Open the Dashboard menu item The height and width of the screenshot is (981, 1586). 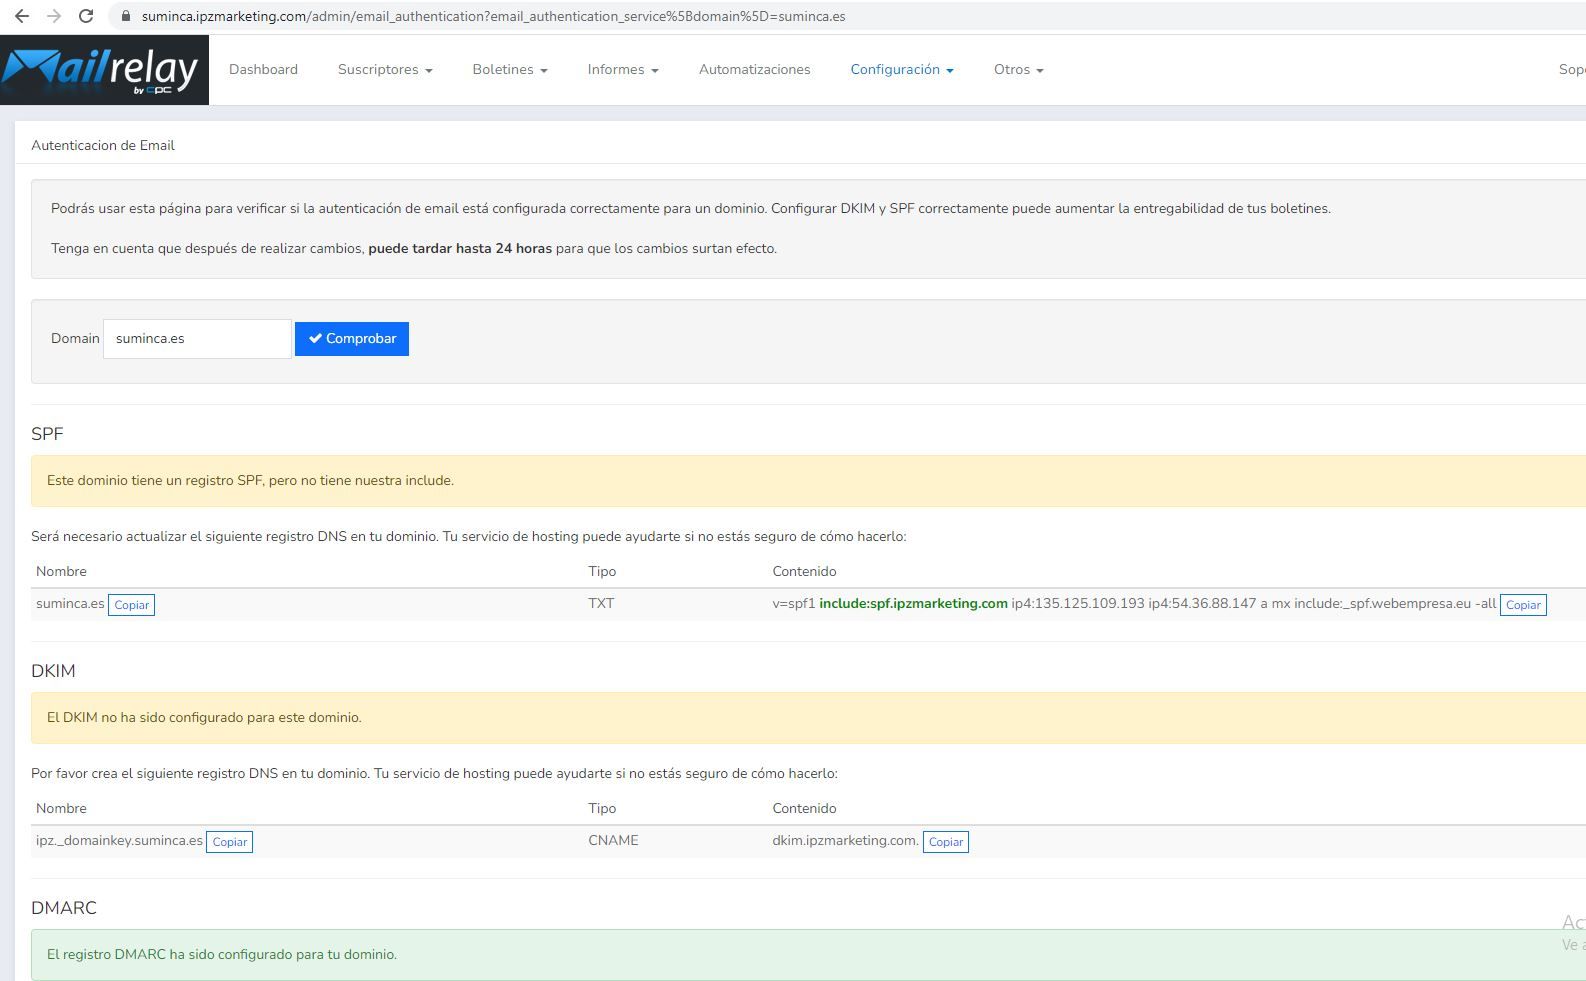pos(263,69)
